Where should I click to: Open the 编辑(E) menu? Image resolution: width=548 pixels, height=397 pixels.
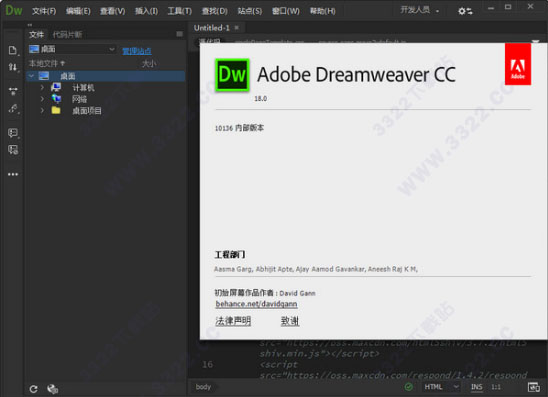coord(78,11)
